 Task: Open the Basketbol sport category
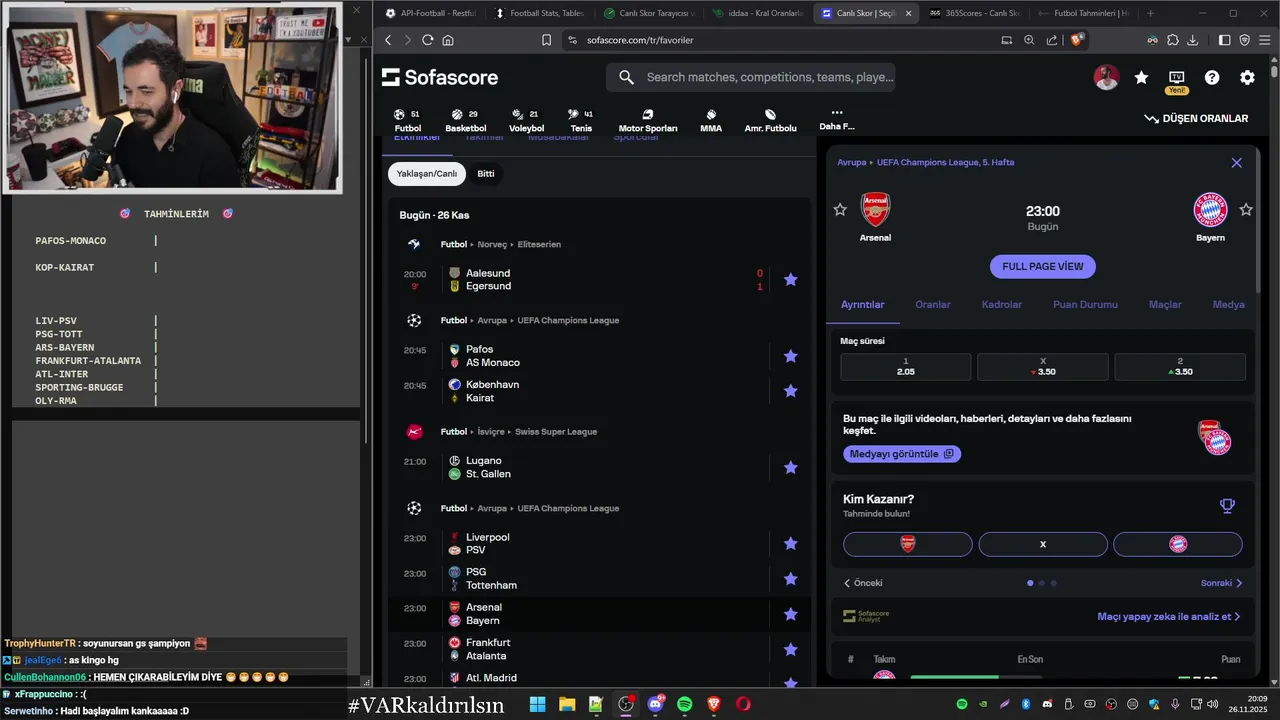click(465, 121)
